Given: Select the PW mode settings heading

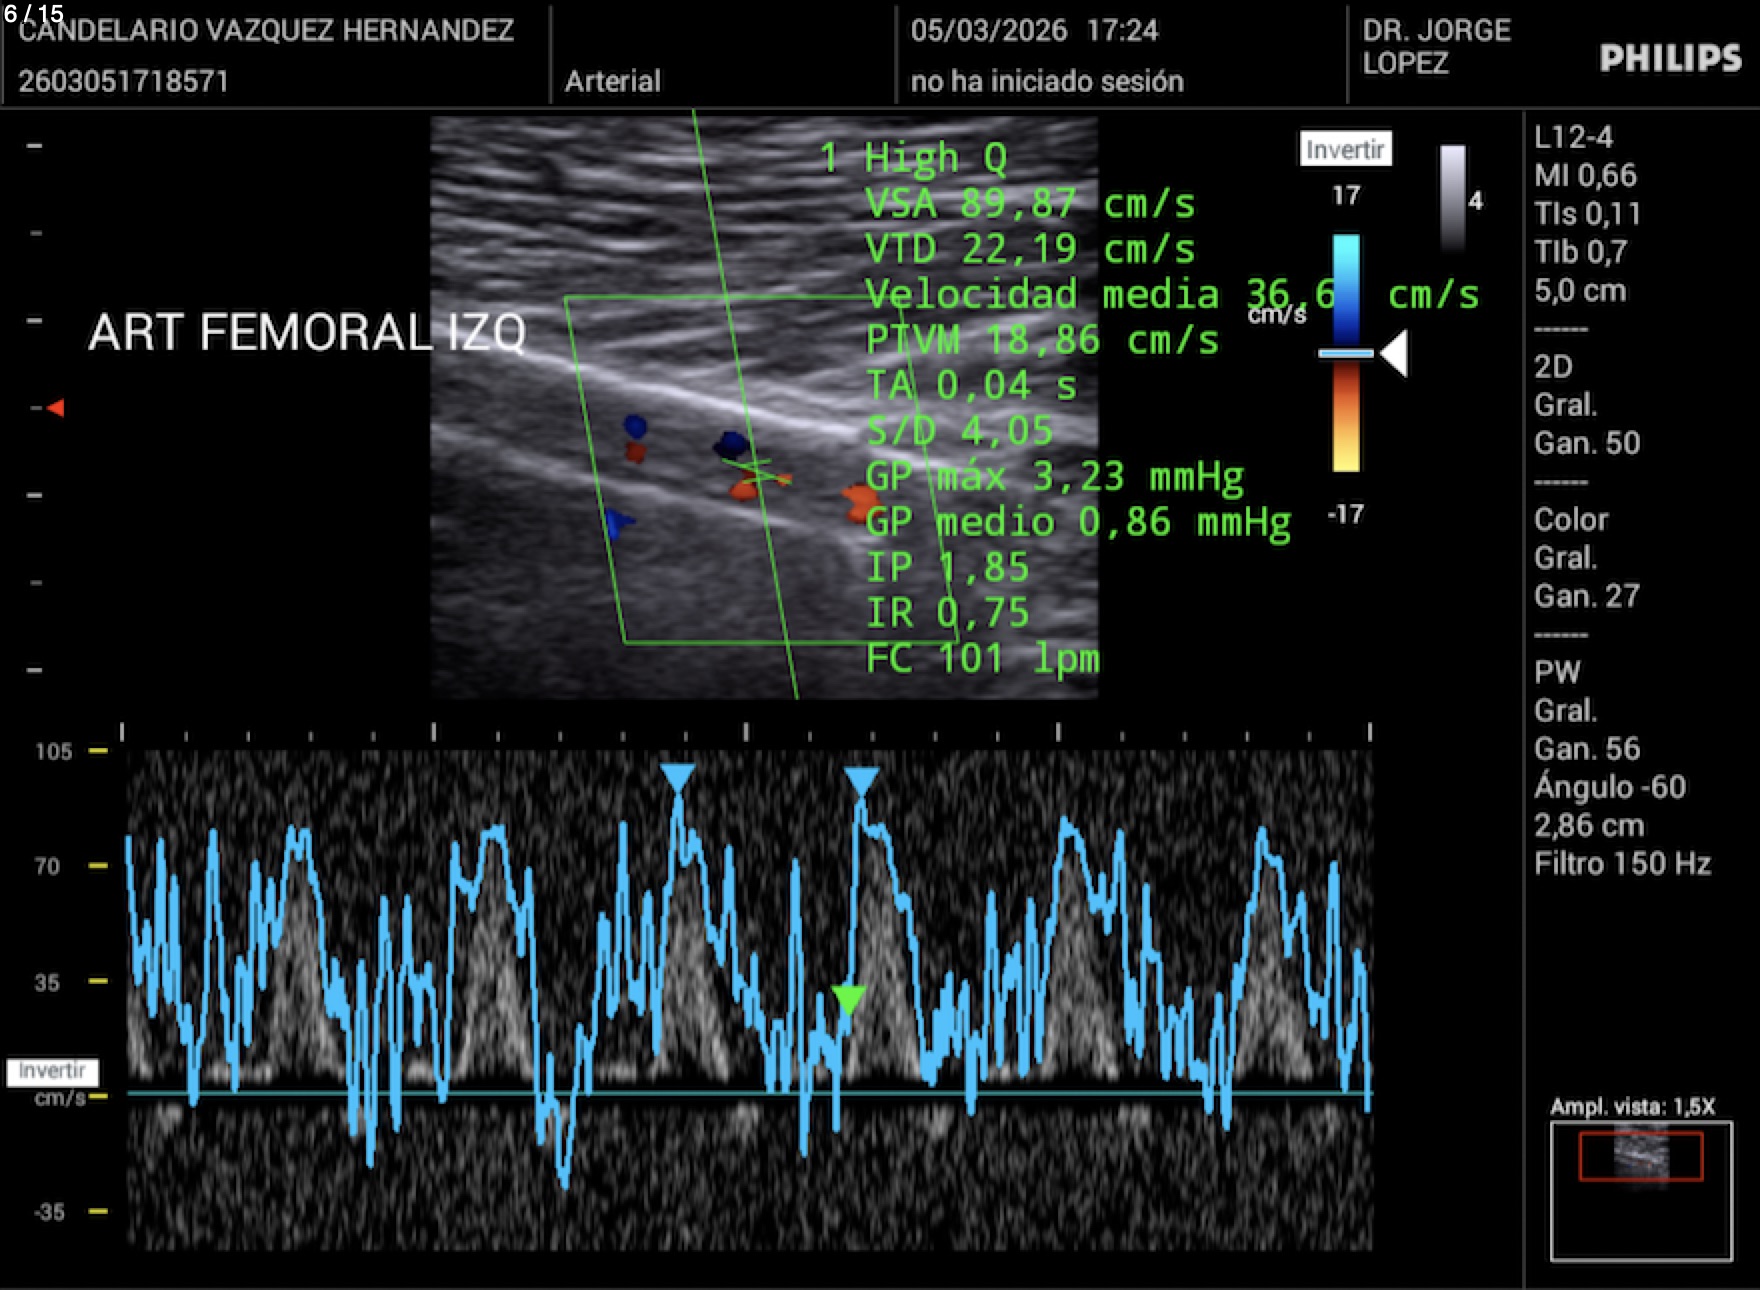Looking at the screenshot, I should pos(1557,672).
